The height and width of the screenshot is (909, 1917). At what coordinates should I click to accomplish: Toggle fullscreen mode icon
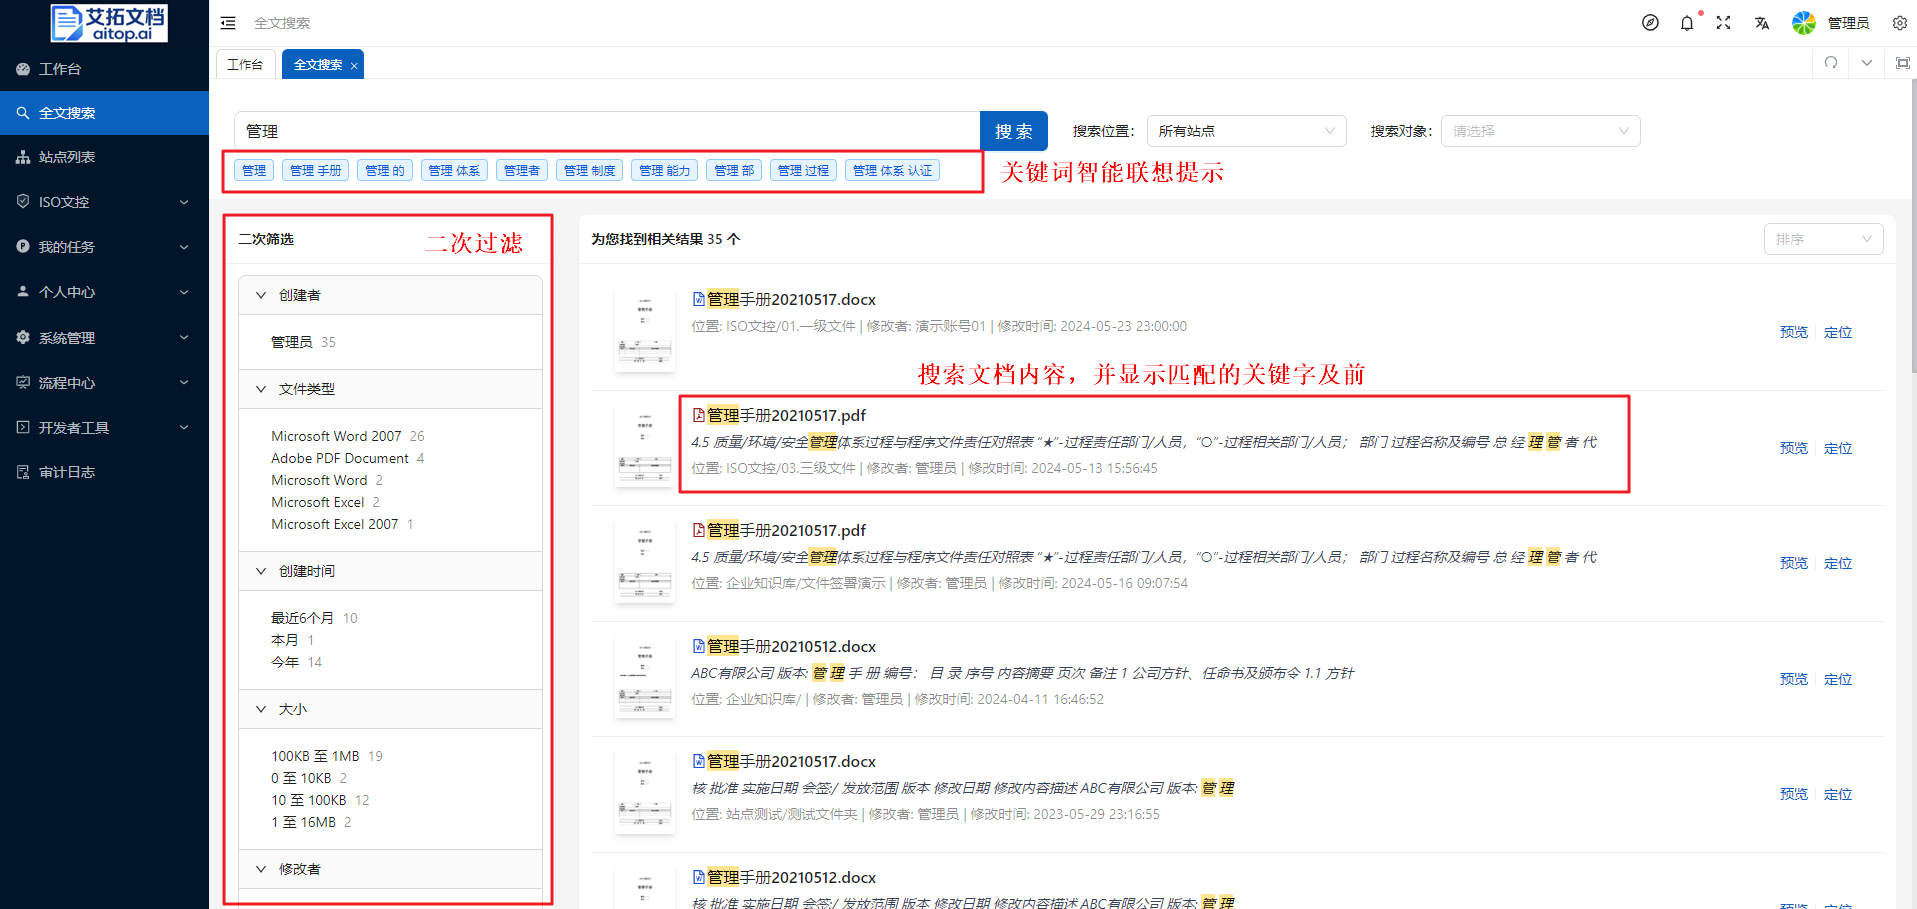[1723, 23]
